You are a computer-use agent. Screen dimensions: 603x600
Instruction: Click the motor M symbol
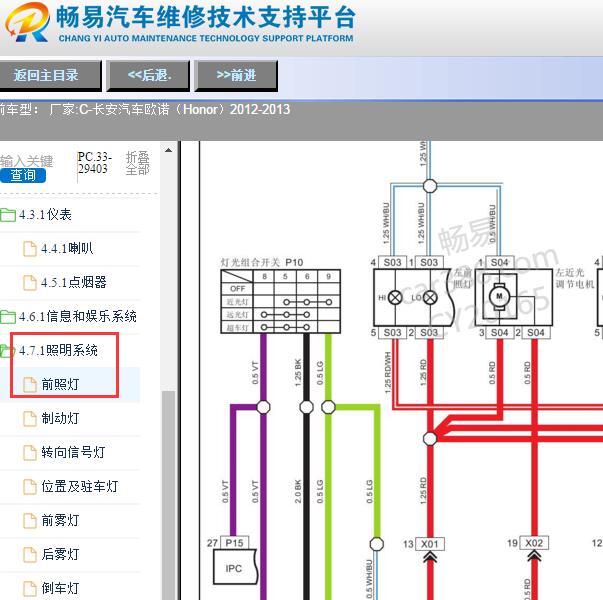(x=499, y=296)
